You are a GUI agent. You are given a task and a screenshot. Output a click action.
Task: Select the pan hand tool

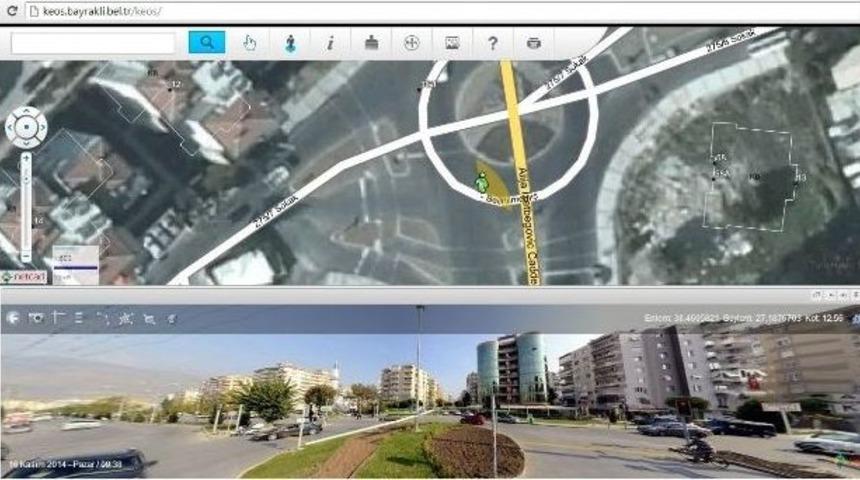(x=249, y=43)
